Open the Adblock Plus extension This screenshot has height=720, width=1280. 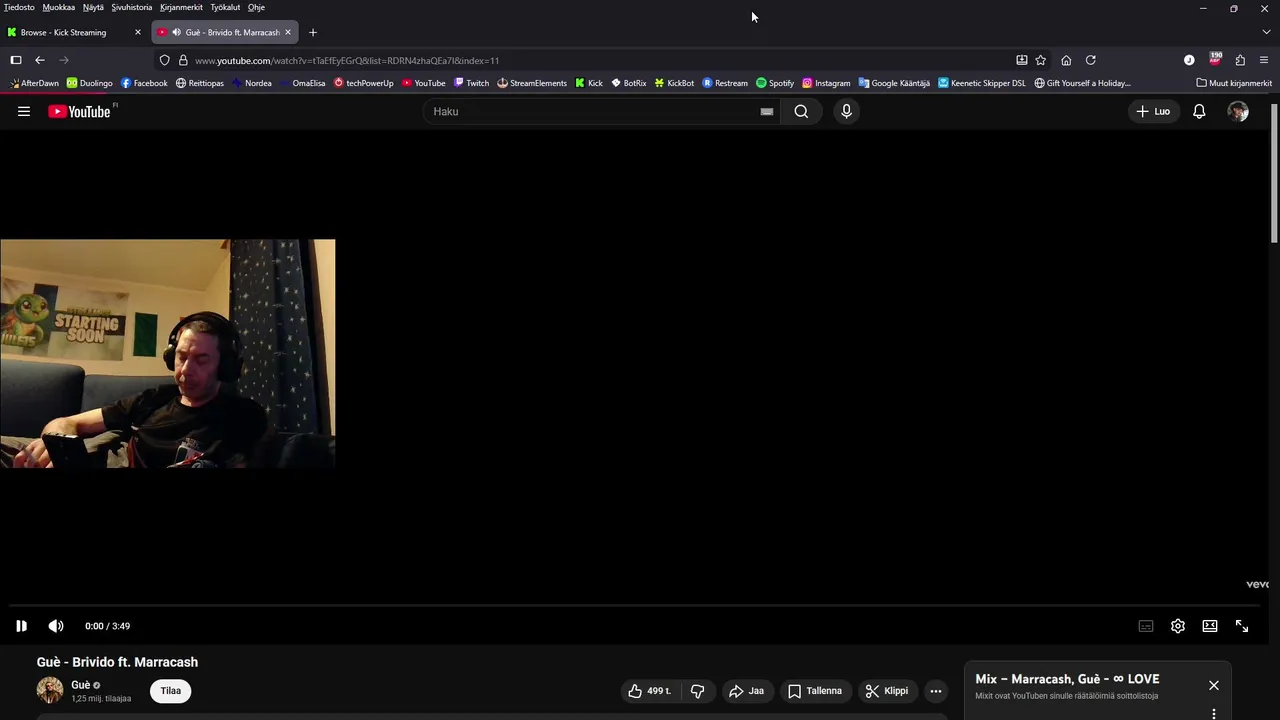click(1215, 60)
